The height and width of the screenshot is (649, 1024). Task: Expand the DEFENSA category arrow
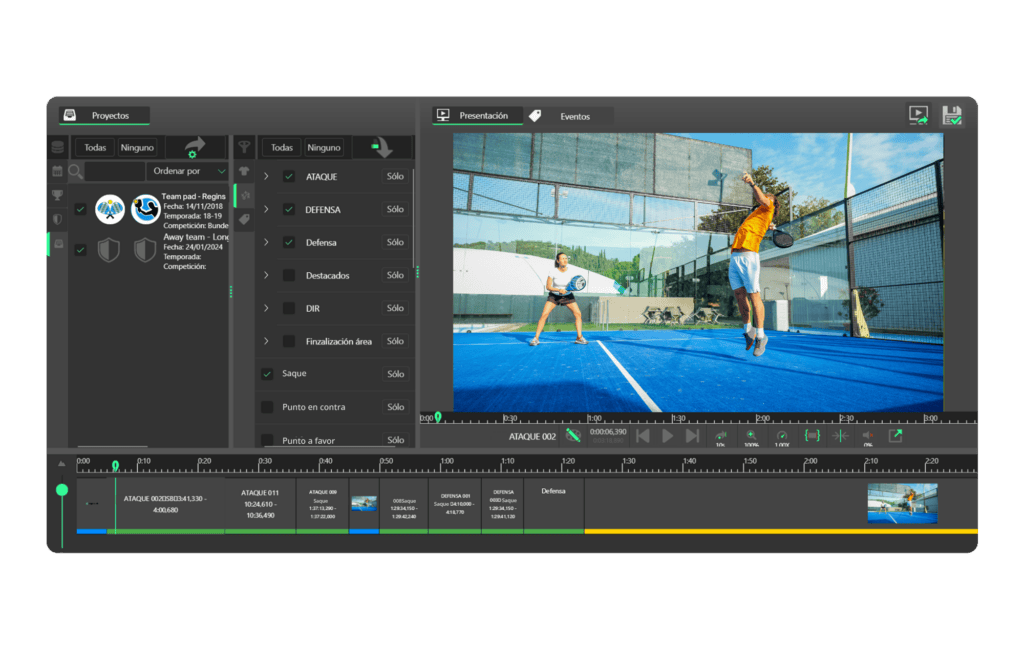tap(266, 210)
